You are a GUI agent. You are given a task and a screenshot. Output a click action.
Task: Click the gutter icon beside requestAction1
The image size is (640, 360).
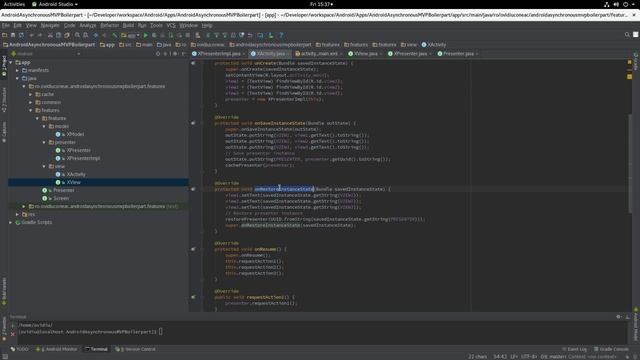193,297
